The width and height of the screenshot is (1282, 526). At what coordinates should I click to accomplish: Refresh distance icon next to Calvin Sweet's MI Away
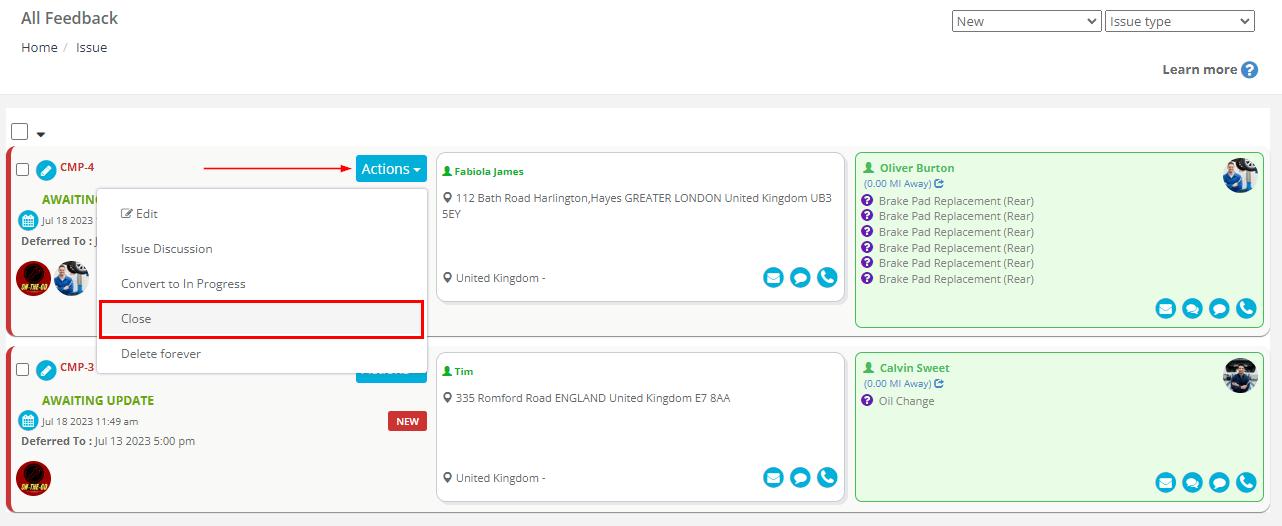coord(939,384)
